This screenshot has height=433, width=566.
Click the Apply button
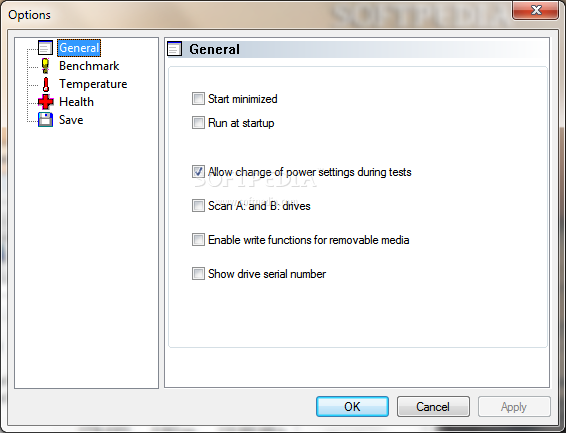pyautogui.click(x=514, y=407)
